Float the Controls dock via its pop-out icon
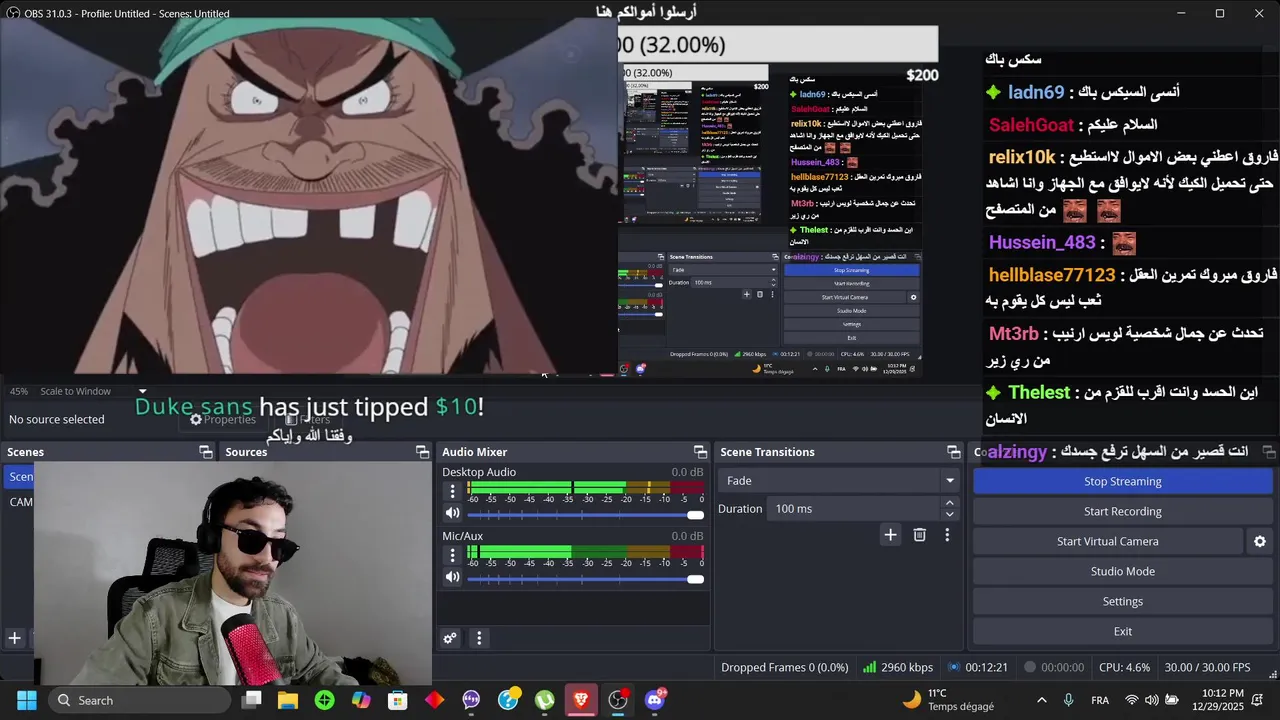The image size is (1280, 720). pos(1269,452)
